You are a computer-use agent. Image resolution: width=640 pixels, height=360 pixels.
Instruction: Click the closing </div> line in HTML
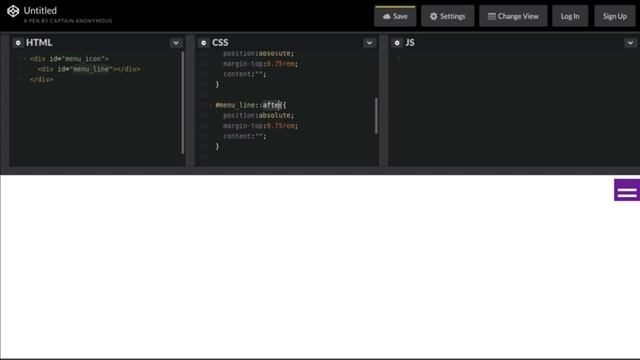click(42, 80)
